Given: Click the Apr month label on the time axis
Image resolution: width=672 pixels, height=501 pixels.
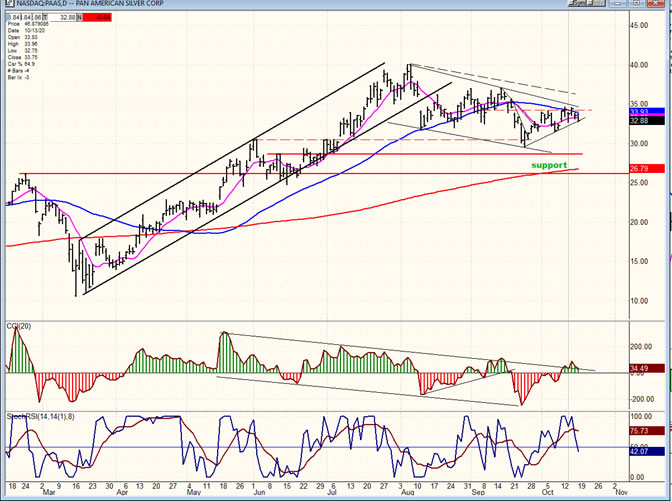Looking at the screenshot, I should (x=123, y=492).
